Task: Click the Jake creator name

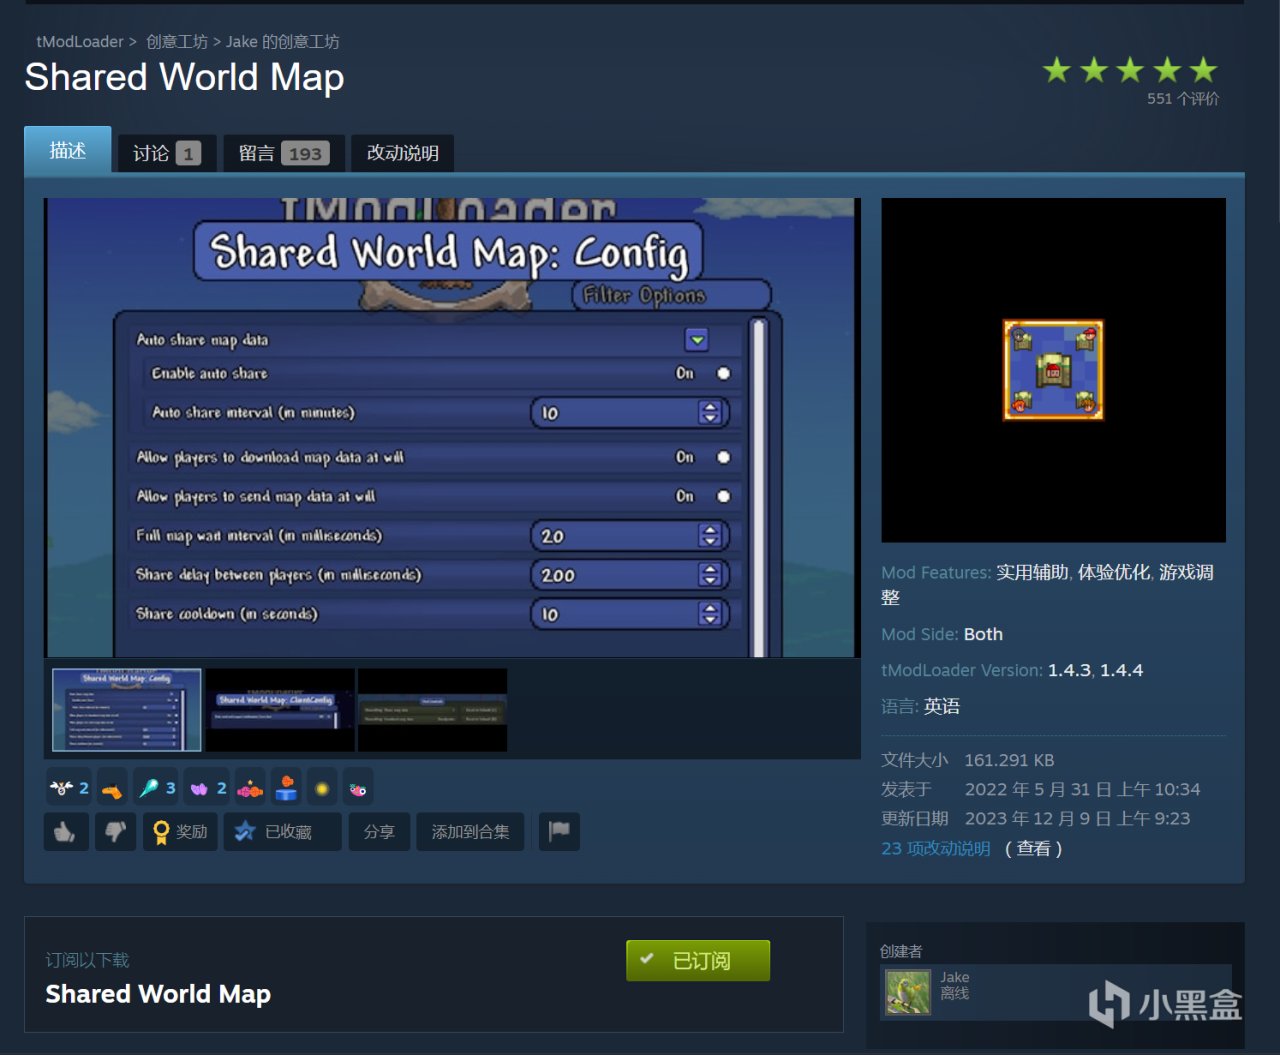Action: [x=955, y=977]
